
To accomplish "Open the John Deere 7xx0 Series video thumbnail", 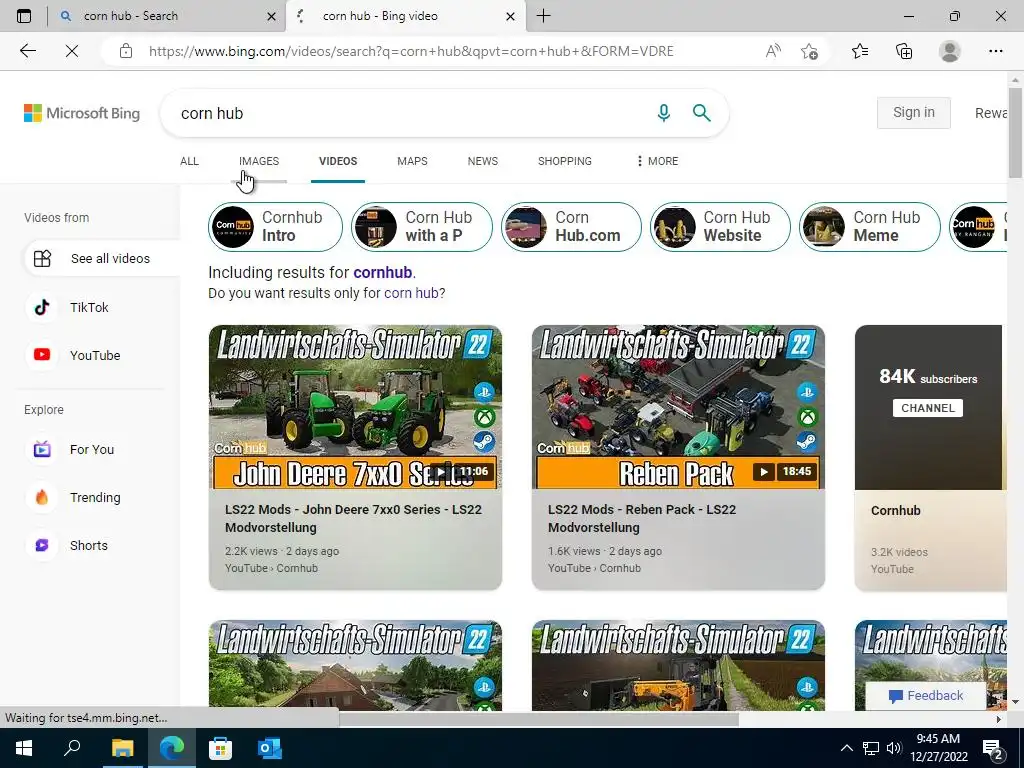I will pyautogui.click(x=355, y=407).
